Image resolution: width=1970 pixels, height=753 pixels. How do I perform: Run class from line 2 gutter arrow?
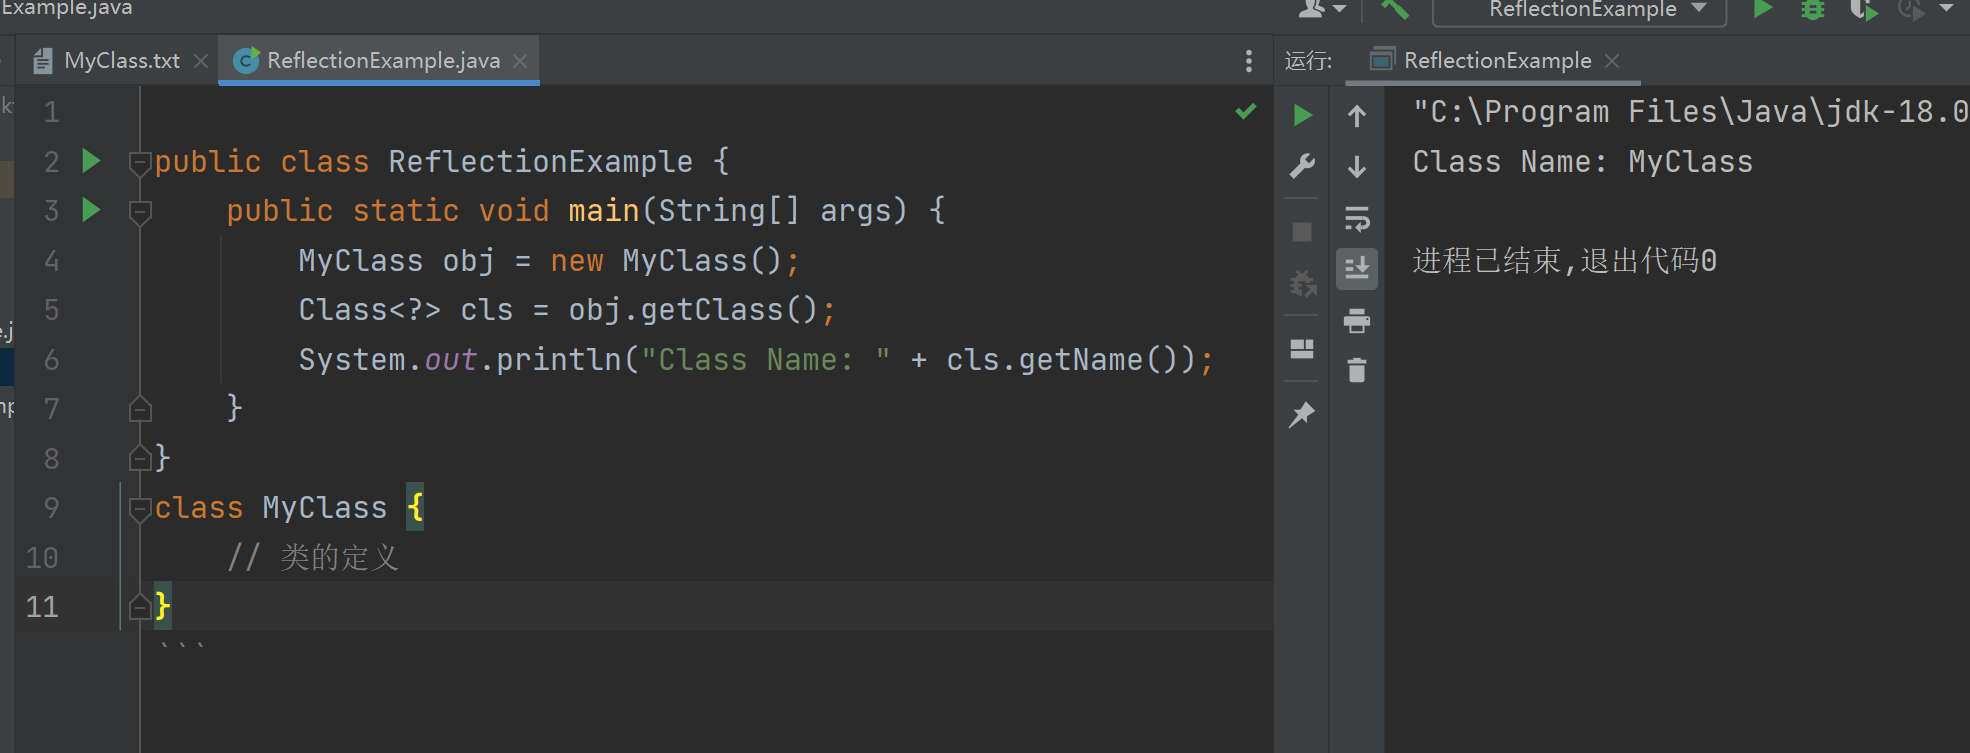tap(91, 161)
